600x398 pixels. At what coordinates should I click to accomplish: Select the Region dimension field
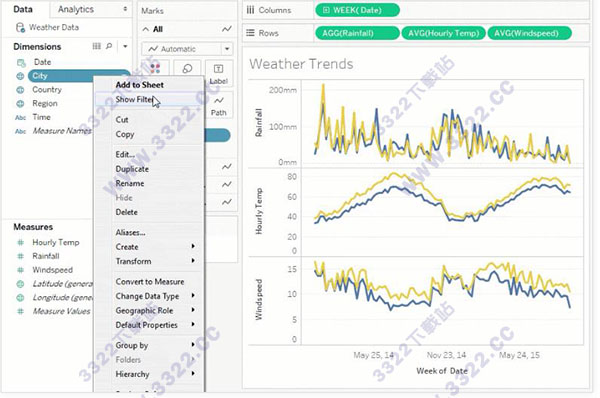pyautogui.click(x=45, y=103)
